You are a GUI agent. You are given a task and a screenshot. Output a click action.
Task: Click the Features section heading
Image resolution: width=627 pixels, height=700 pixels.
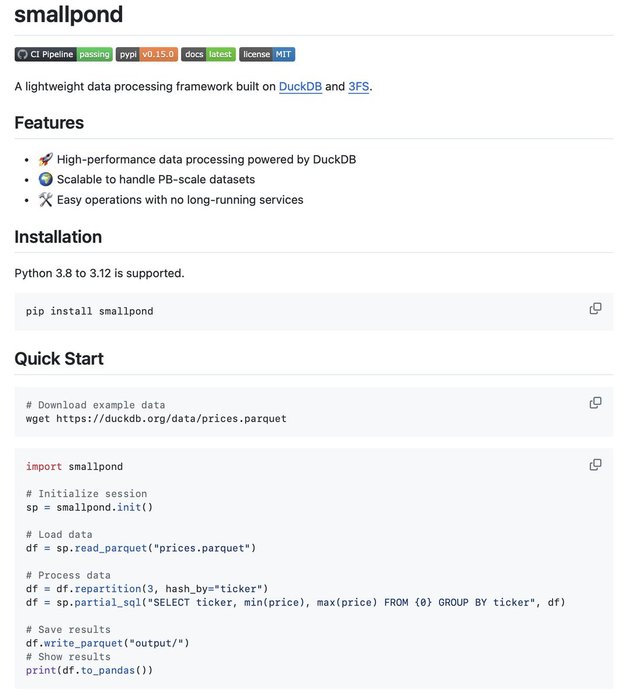tap(49, 123)
